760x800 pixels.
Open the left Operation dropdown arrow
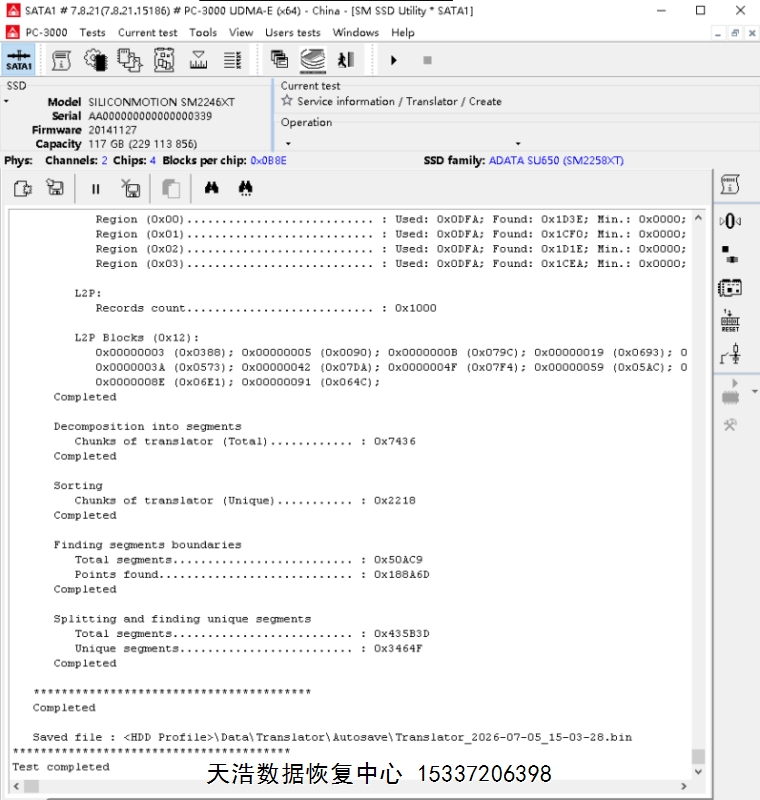click(288, 144)
